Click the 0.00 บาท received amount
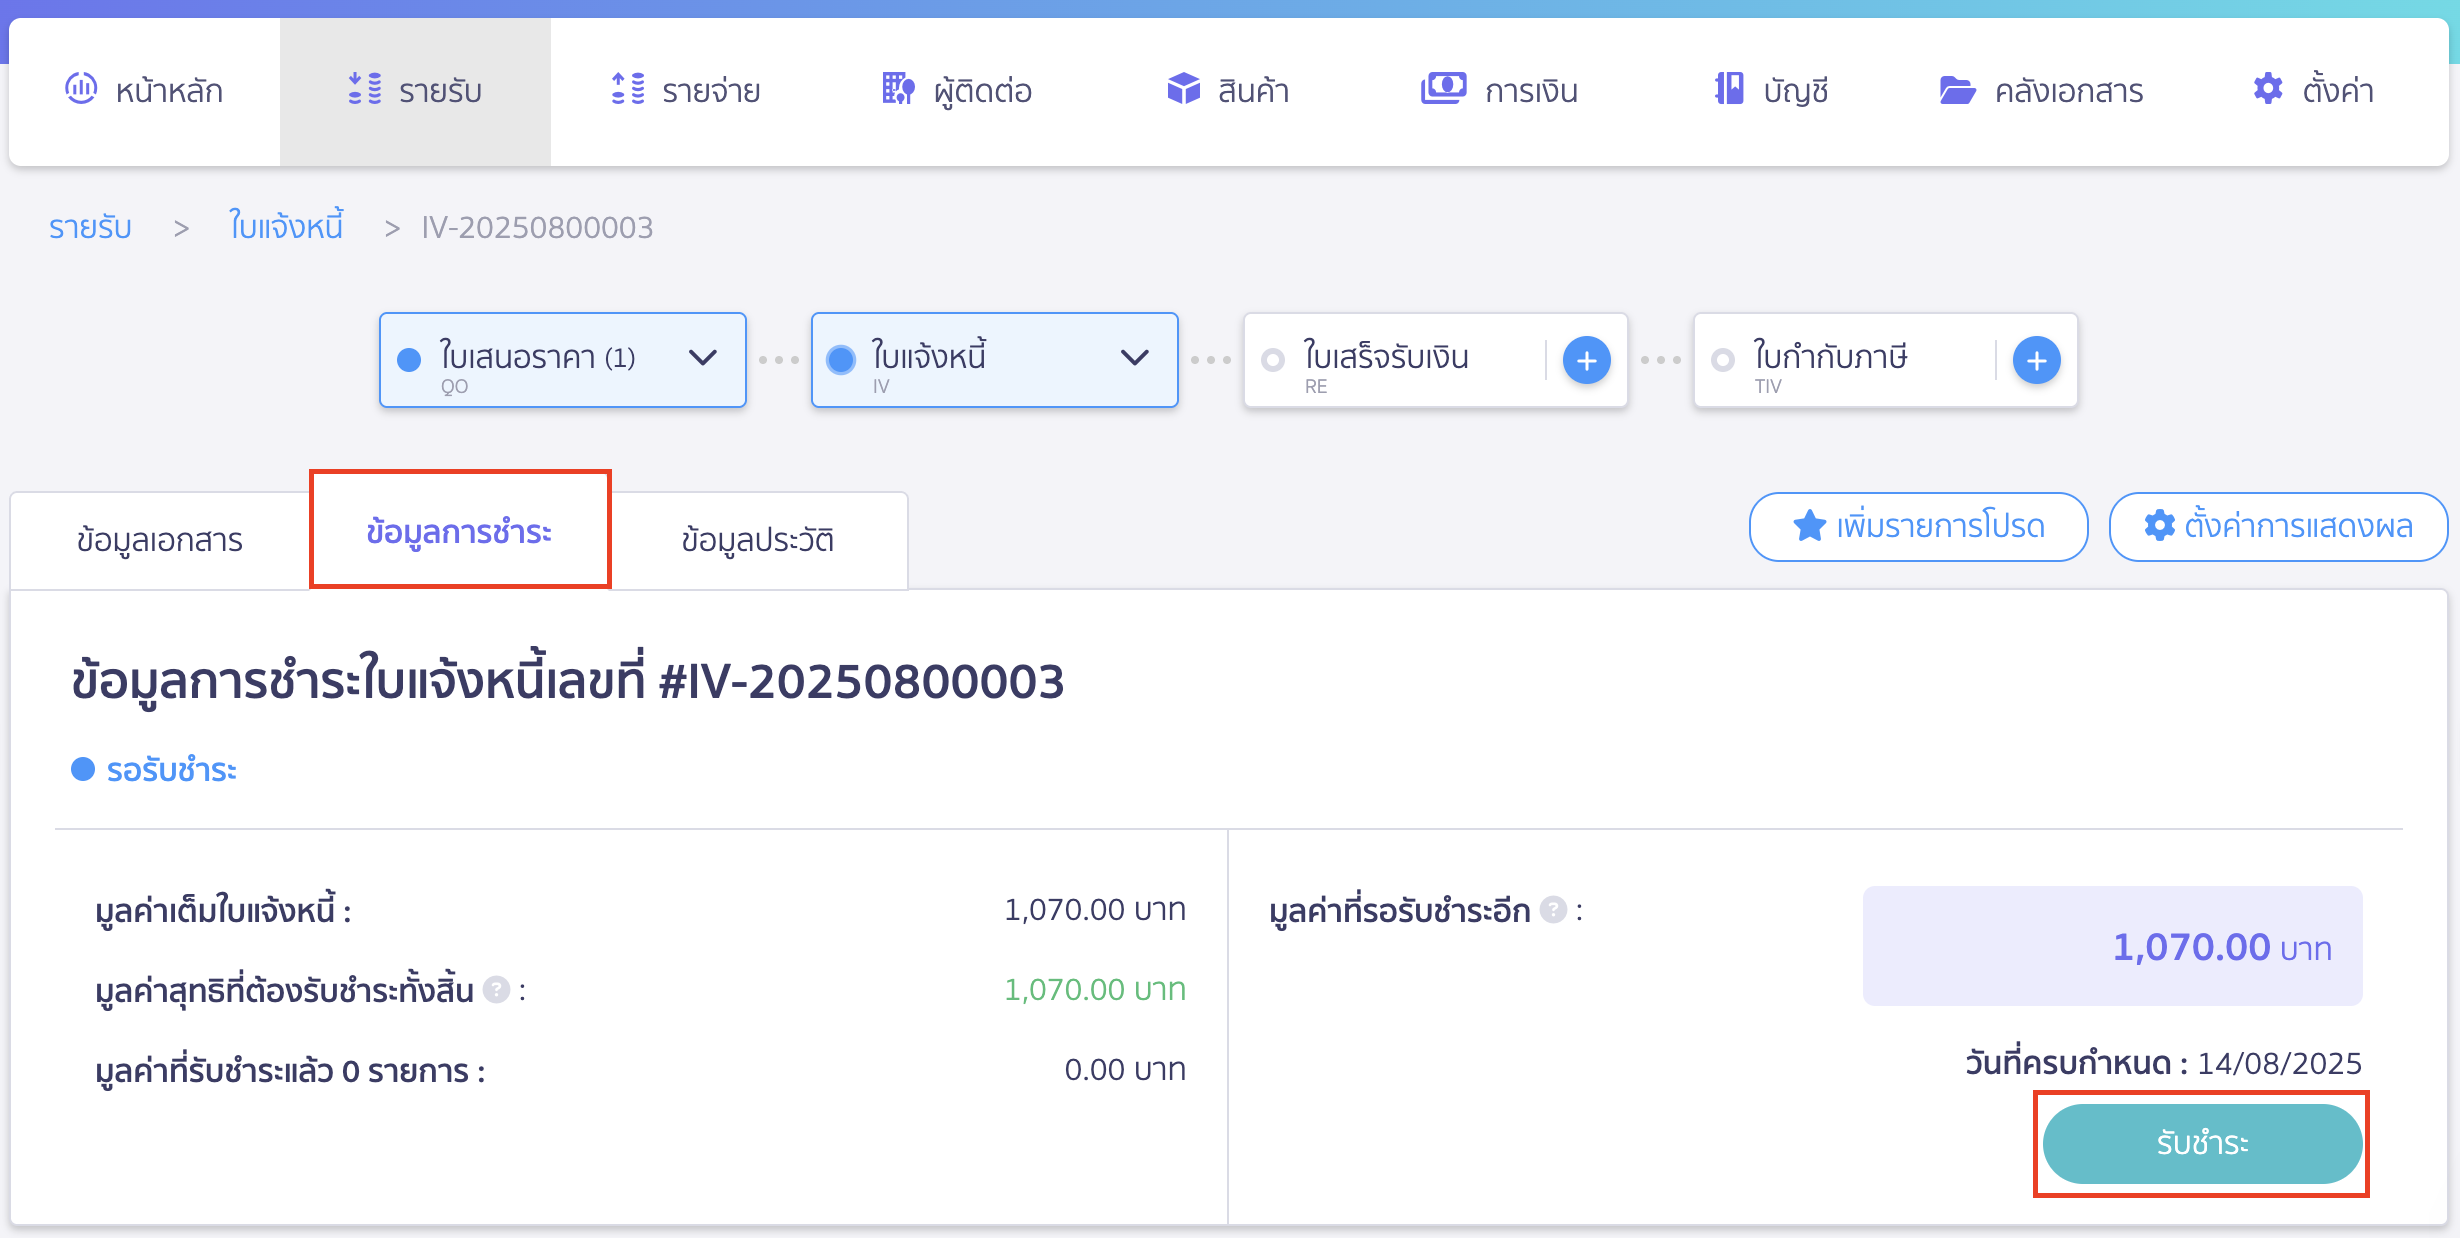Screen dimensions: 2460x1238 tap(1125, 1070)
